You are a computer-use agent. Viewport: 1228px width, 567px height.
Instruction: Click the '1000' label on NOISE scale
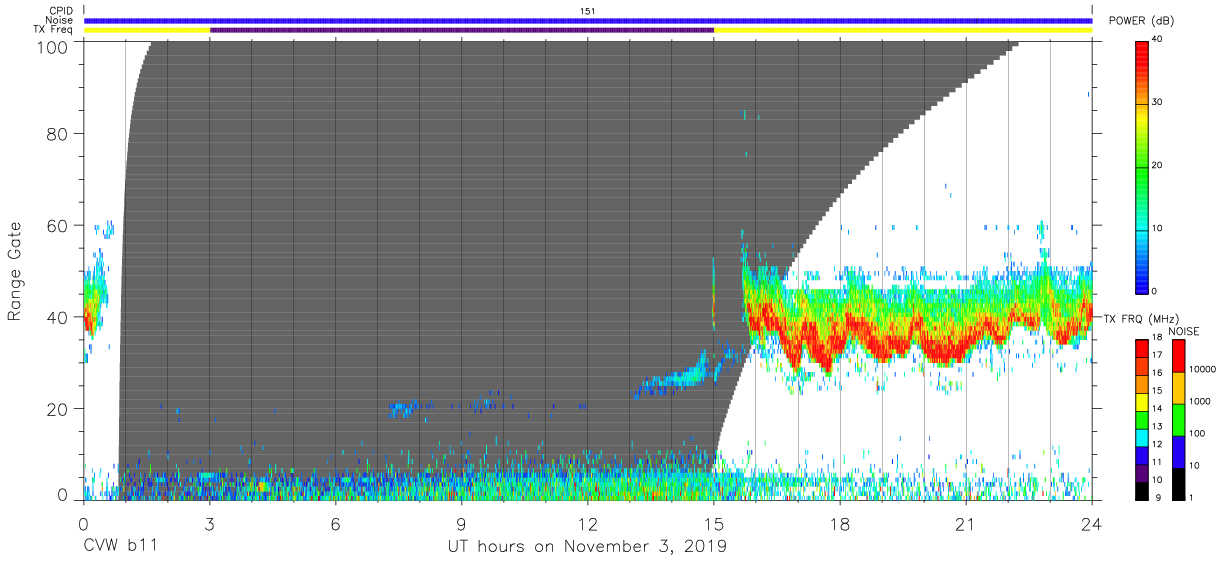click(1201, 402)
